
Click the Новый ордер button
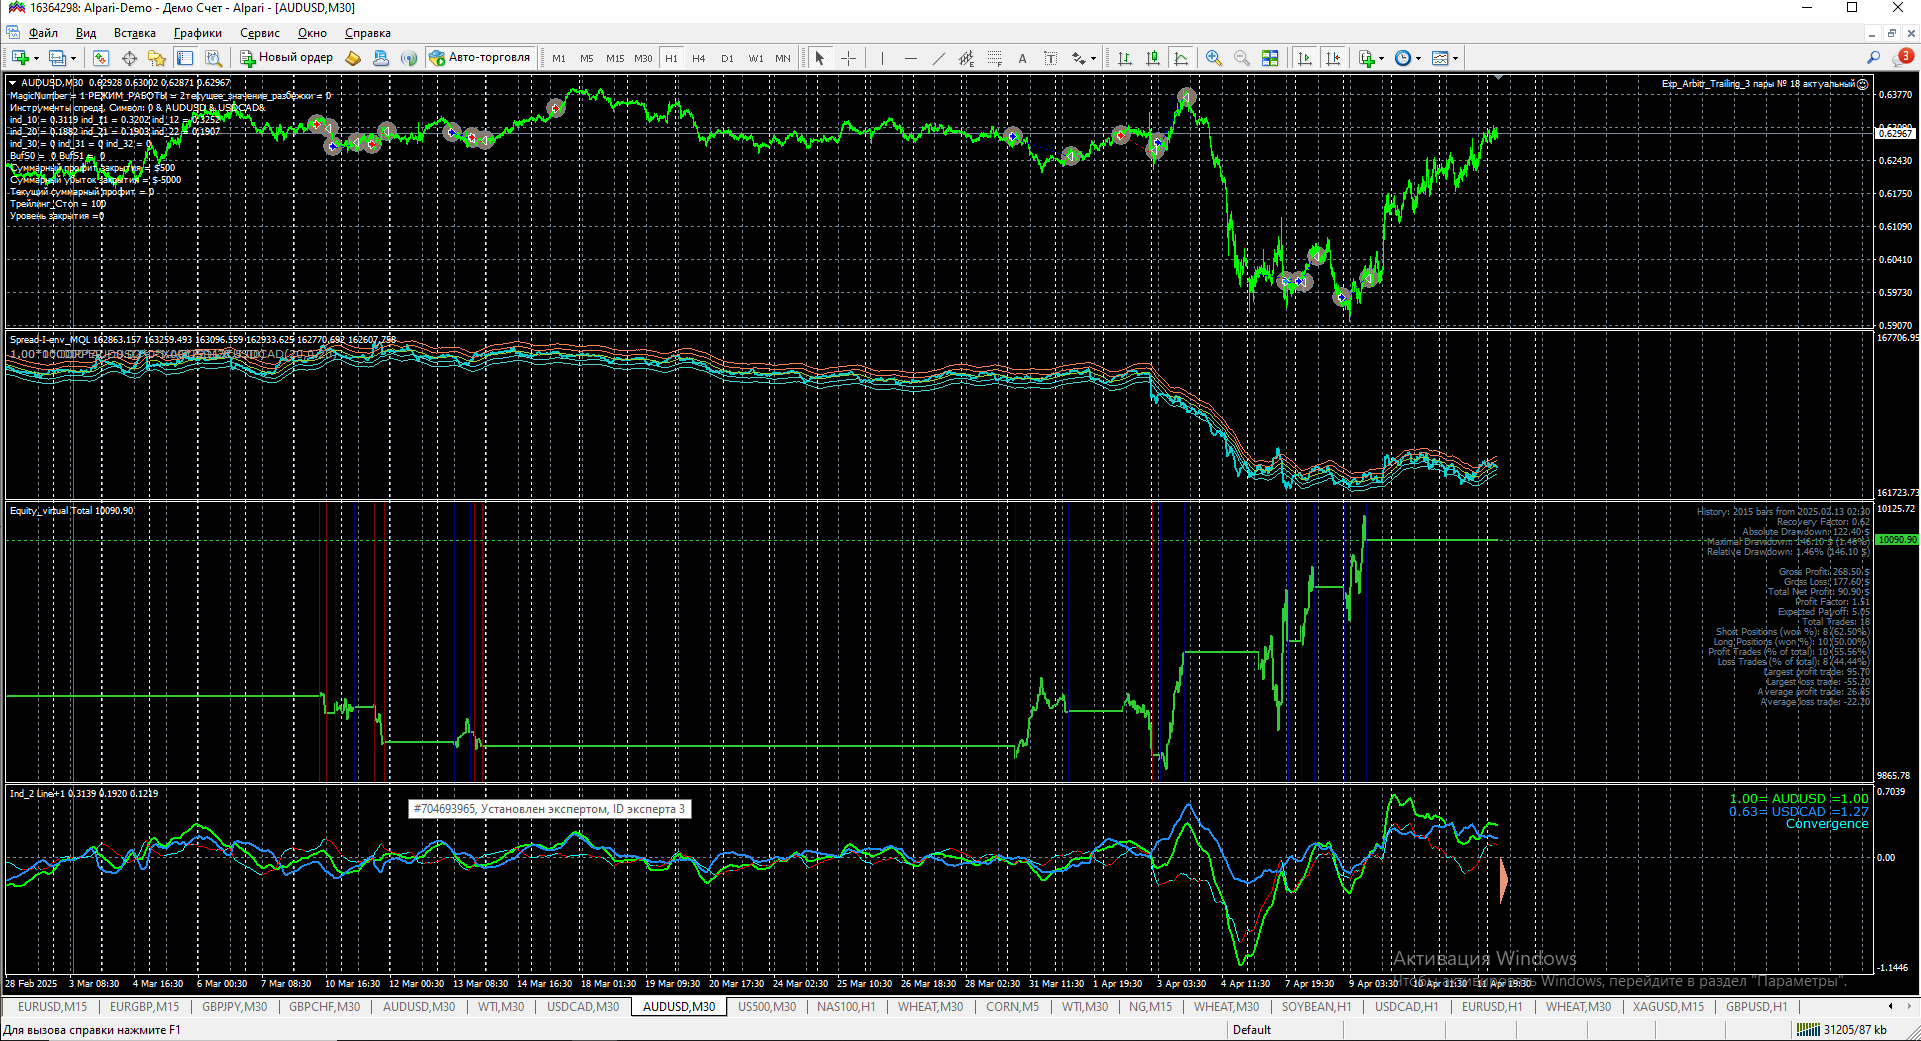(286, 58)
